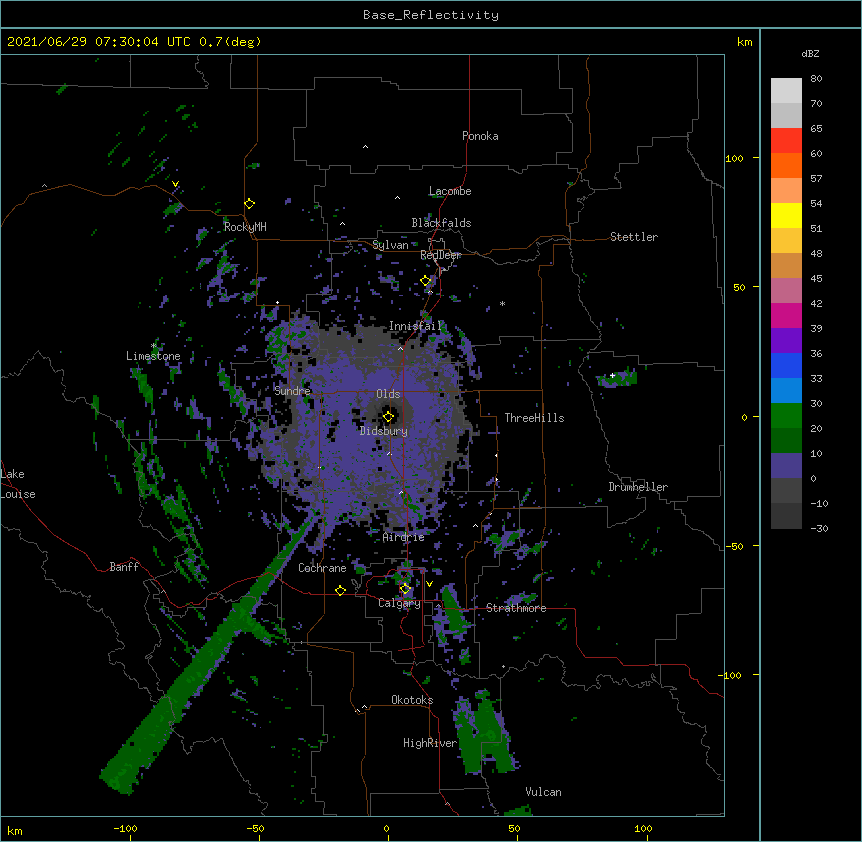
Task: Click the Limestone label
Action: (153, 356)
